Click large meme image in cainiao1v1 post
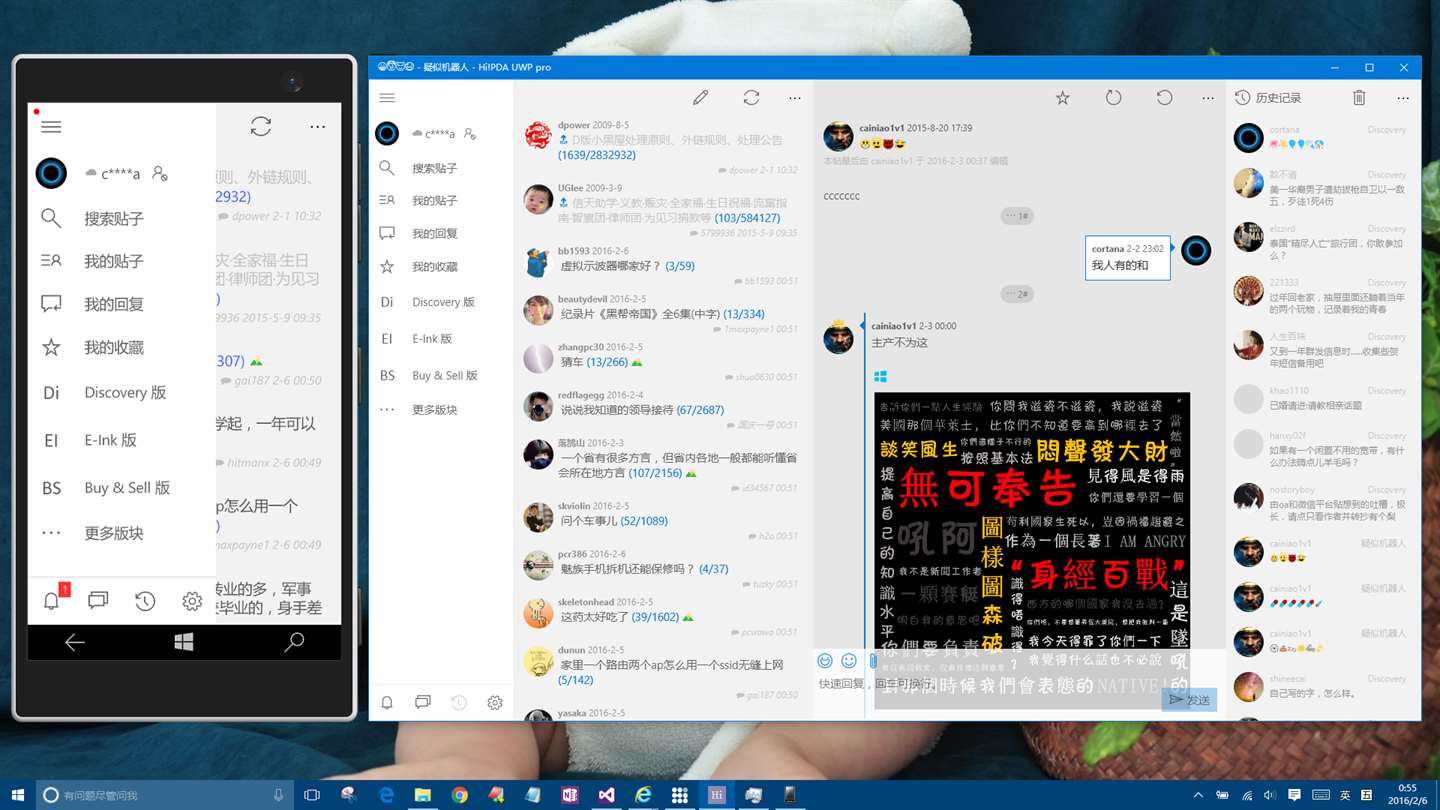This screenshot has height=810, width=1440. click(x=1031, y=551)
